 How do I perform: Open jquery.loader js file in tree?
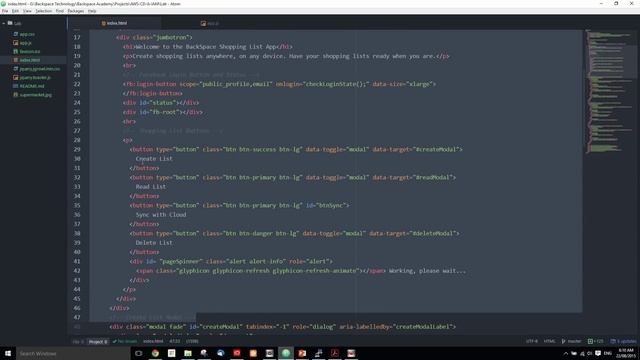(35, 78)
